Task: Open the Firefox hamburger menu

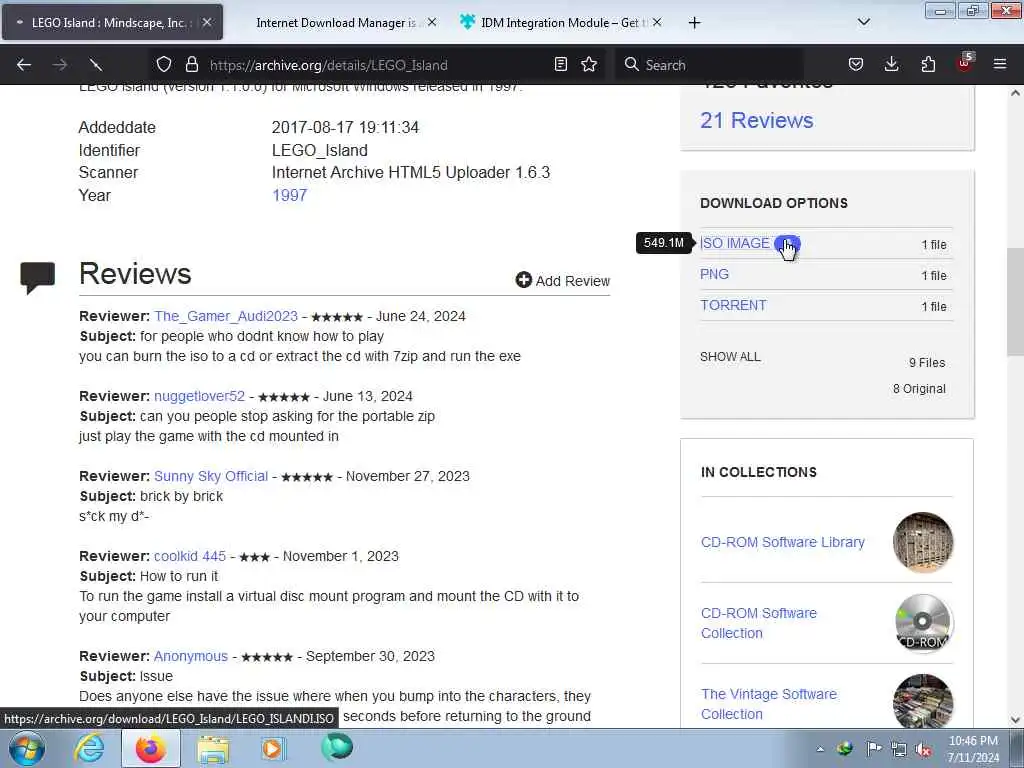Action: tap(1000, 65)
